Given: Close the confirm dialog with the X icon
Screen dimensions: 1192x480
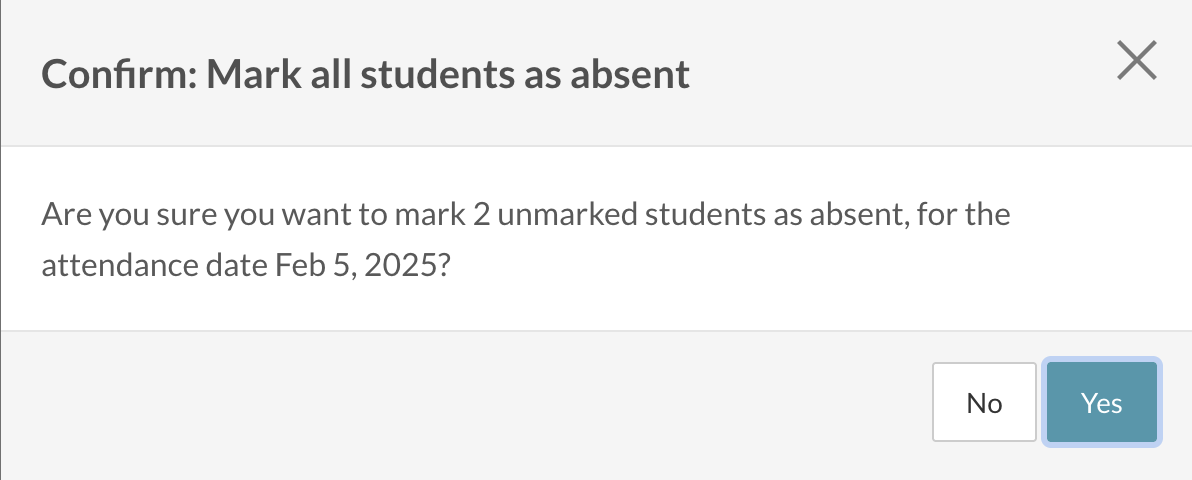Looking at the screenshot, I should 1136,62.
